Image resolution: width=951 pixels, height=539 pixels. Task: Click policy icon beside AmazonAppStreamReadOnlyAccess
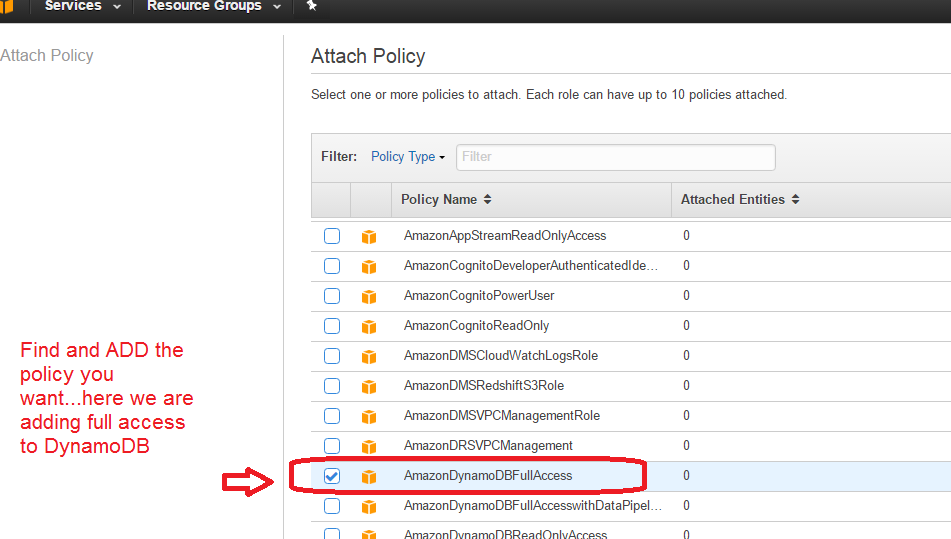tap(368, 237)
